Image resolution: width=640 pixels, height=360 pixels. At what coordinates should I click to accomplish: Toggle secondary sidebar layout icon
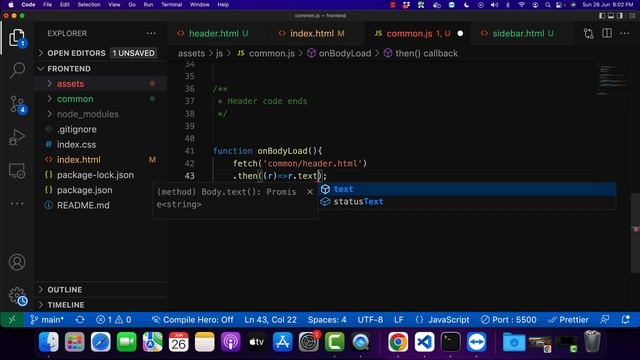(x=620, y=16)
